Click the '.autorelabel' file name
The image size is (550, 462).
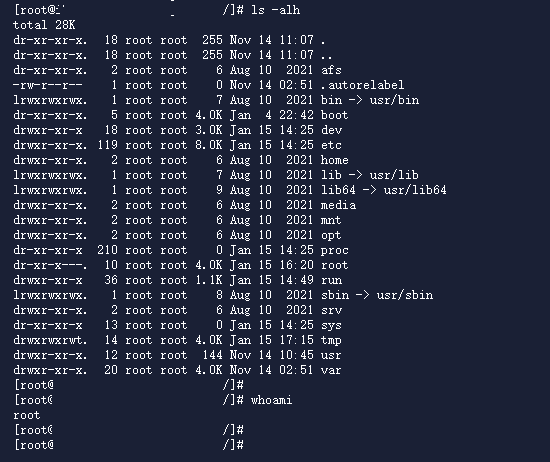coord(362,85)
